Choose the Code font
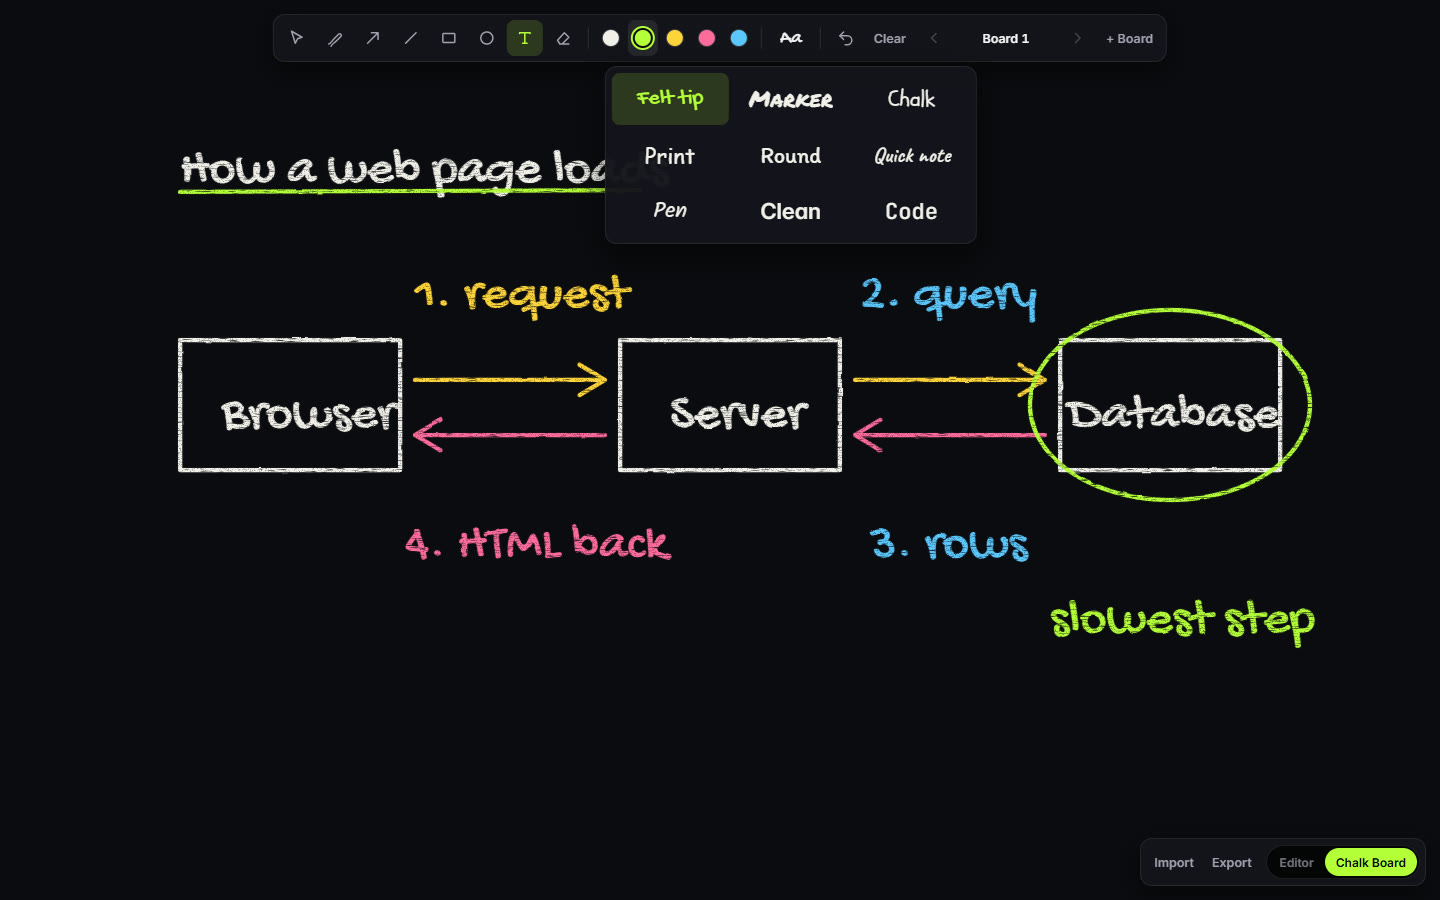 (911, 211)
